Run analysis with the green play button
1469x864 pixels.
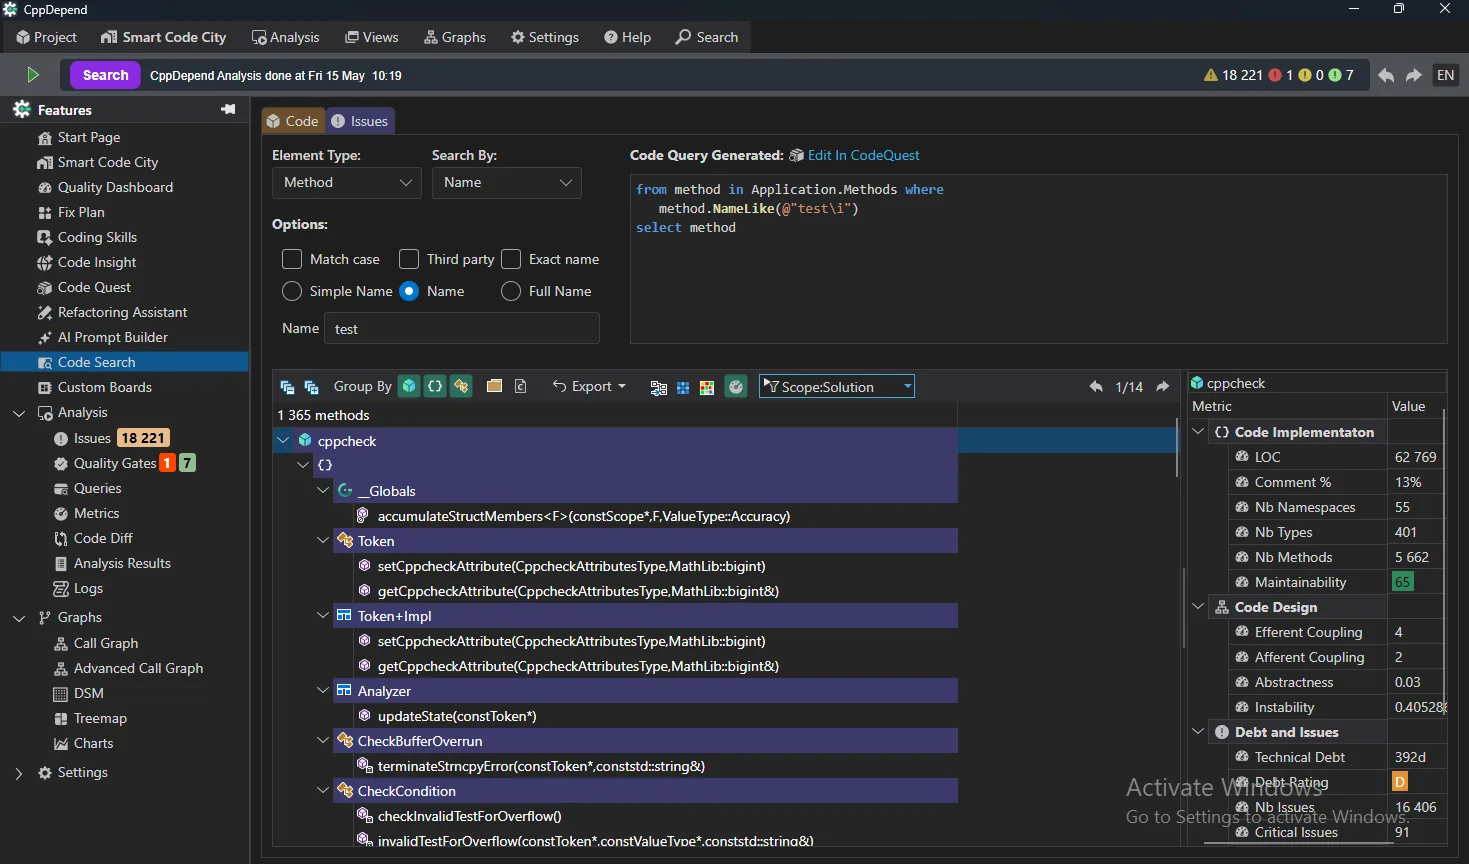click(x=33, y=75)
